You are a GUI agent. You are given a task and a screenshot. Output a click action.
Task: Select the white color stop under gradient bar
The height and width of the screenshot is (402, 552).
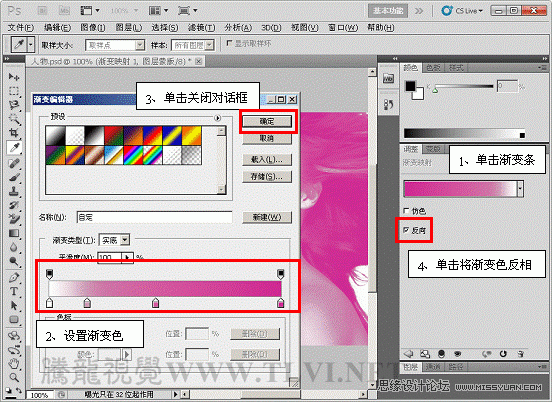[50, 303]
